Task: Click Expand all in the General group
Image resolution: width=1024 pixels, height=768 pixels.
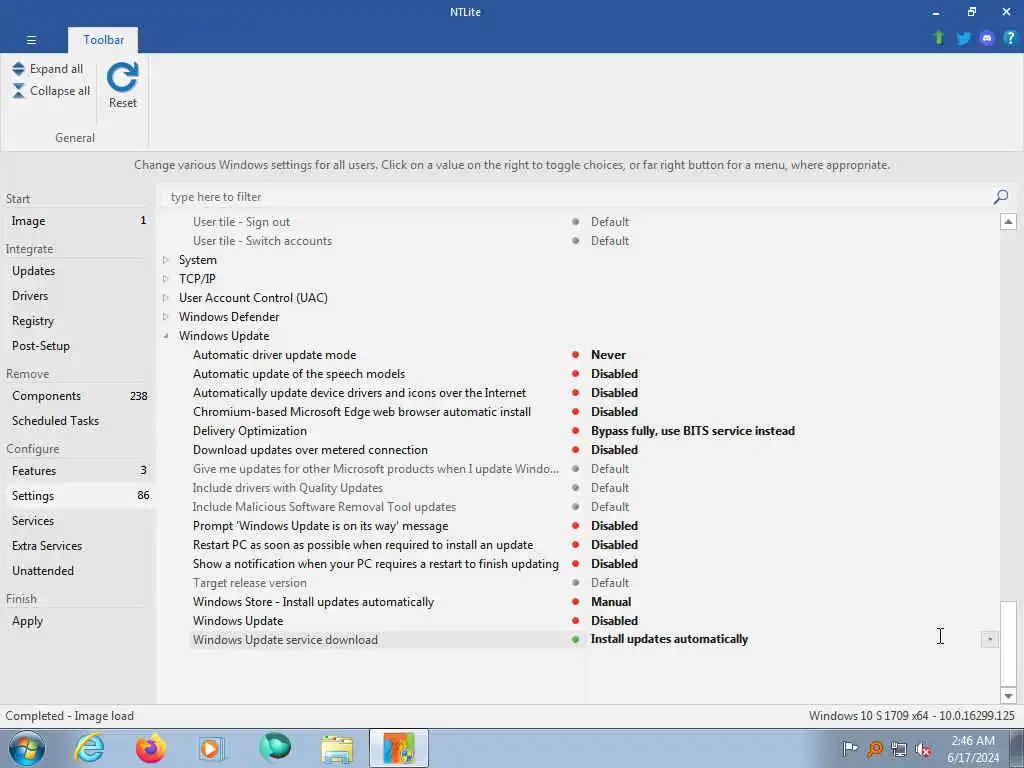Action: click(x=48, y=69)
